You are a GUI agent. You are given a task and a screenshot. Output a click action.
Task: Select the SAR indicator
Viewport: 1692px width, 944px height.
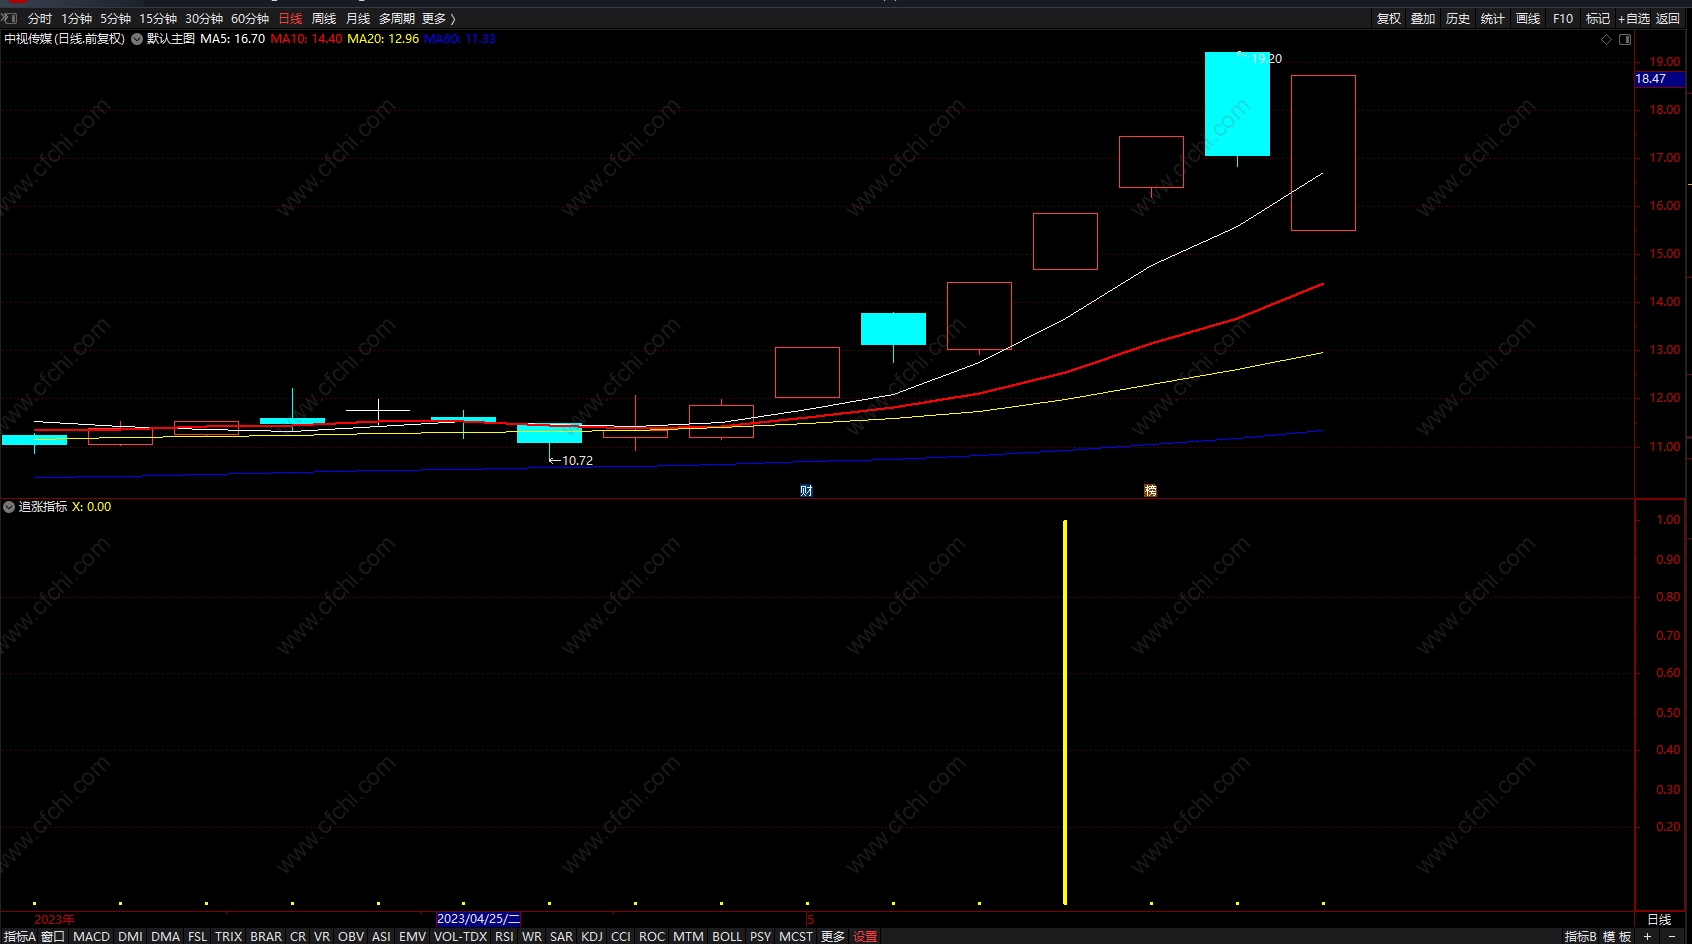[x=562, y=936]
